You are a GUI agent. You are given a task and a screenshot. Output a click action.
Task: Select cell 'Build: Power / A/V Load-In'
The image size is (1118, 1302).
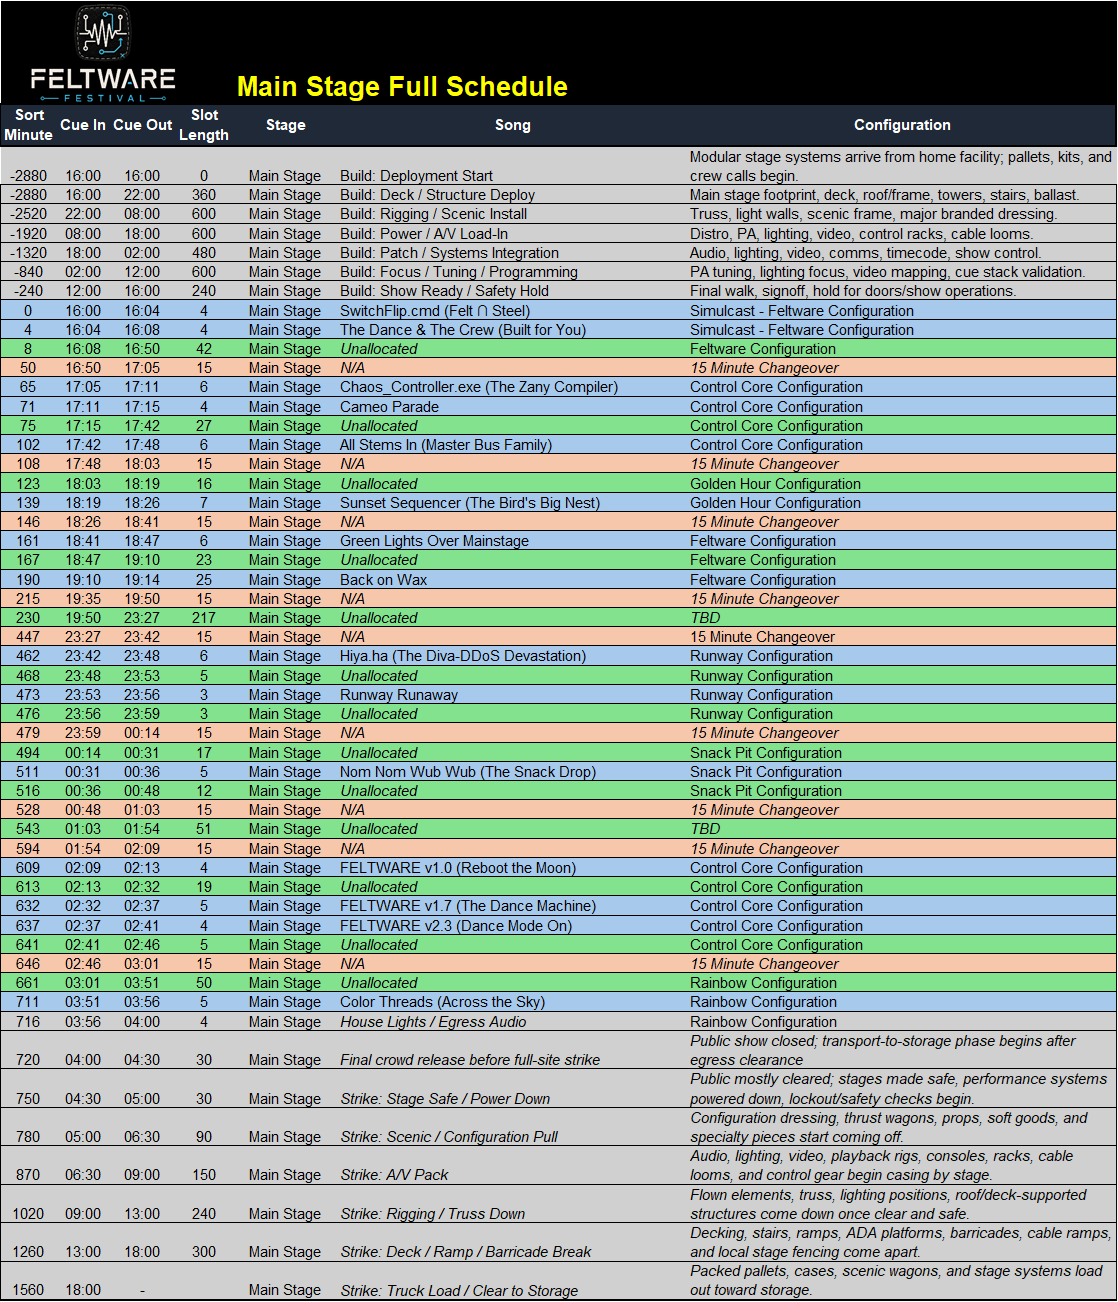tap(424, 234)
